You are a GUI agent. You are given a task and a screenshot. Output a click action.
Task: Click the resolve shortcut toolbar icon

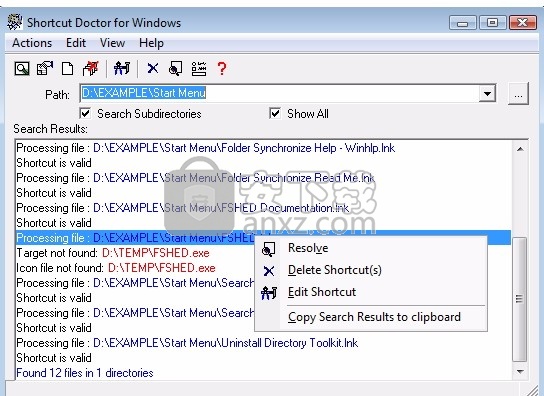coord(175,68)
